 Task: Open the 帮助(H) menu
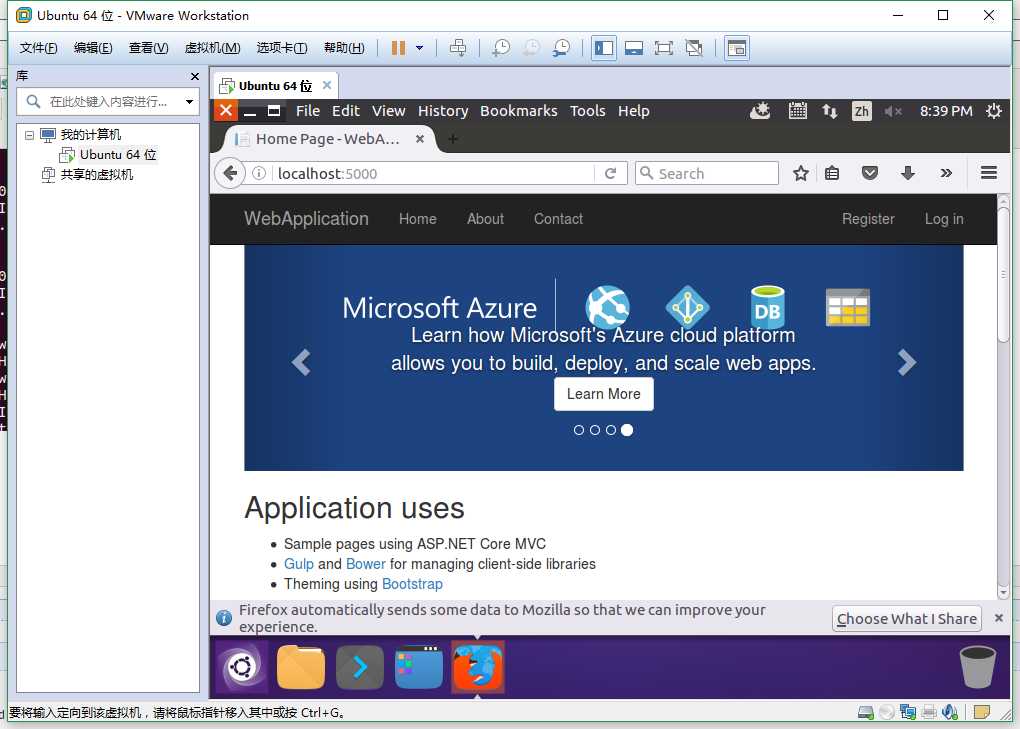(344, 47)
